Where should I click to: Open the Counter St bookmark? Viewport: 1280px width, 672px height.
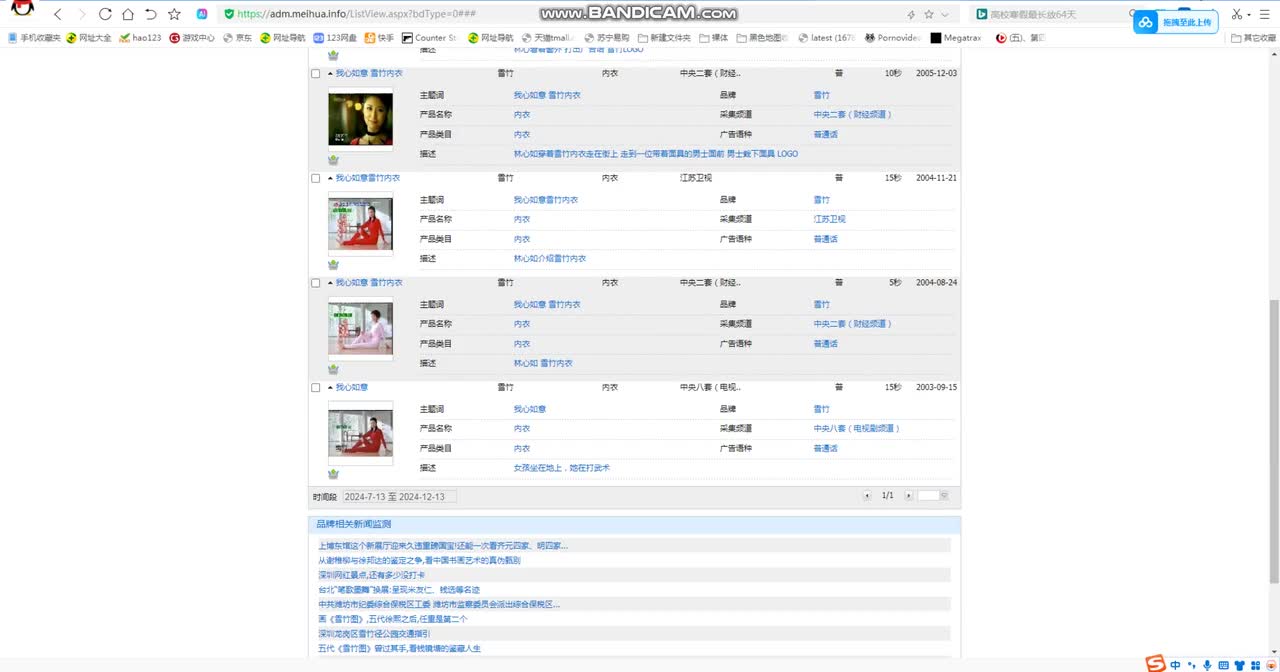[429, 38]
